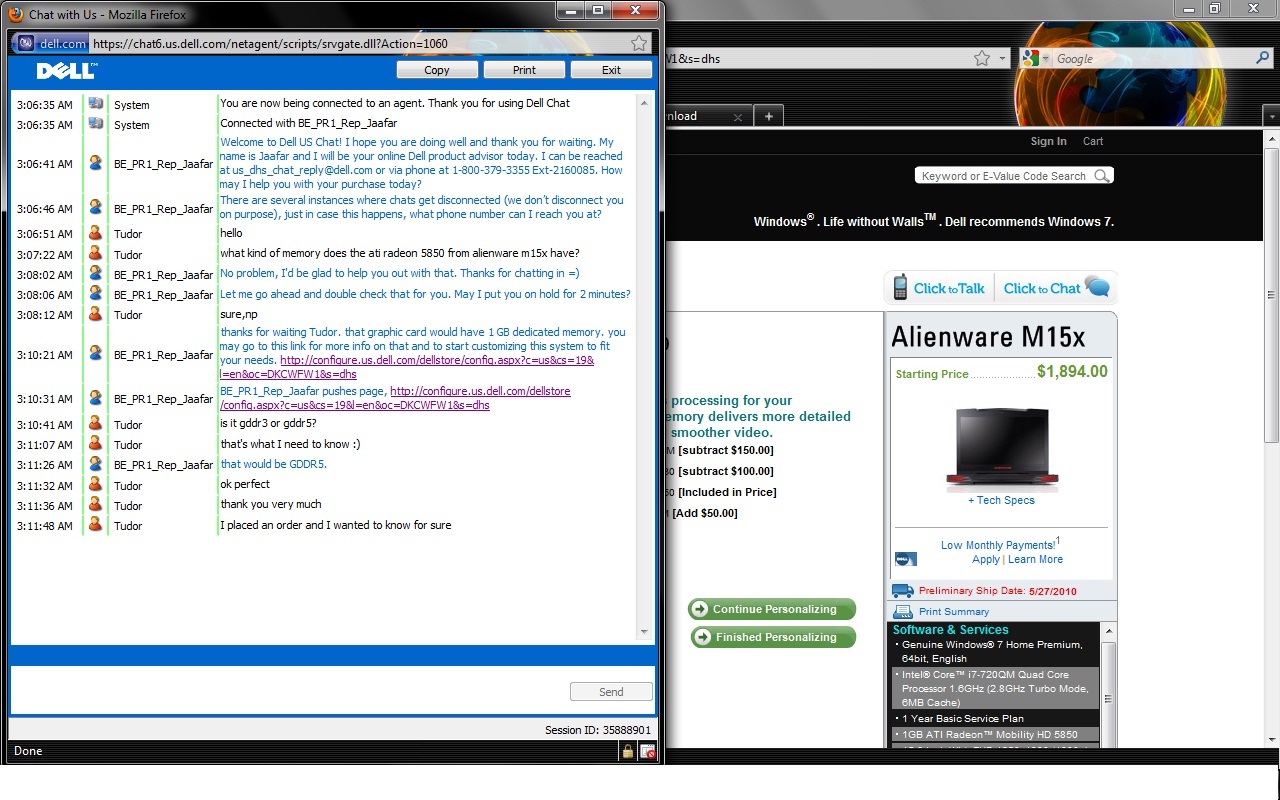The height and width of the screenshot is (800, 1280).
Task: Click the 'Done' status bar text
Action: [28, 751]
